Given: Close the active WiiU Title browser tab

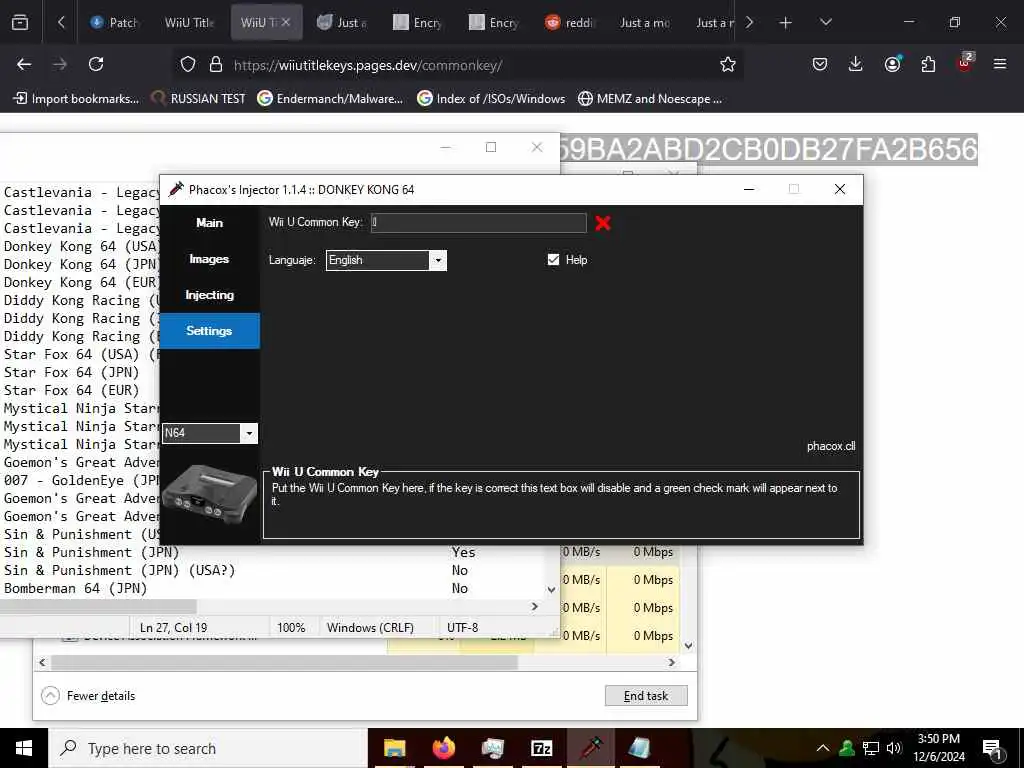Looking at the screenshot, I should [x=285, y=23].
